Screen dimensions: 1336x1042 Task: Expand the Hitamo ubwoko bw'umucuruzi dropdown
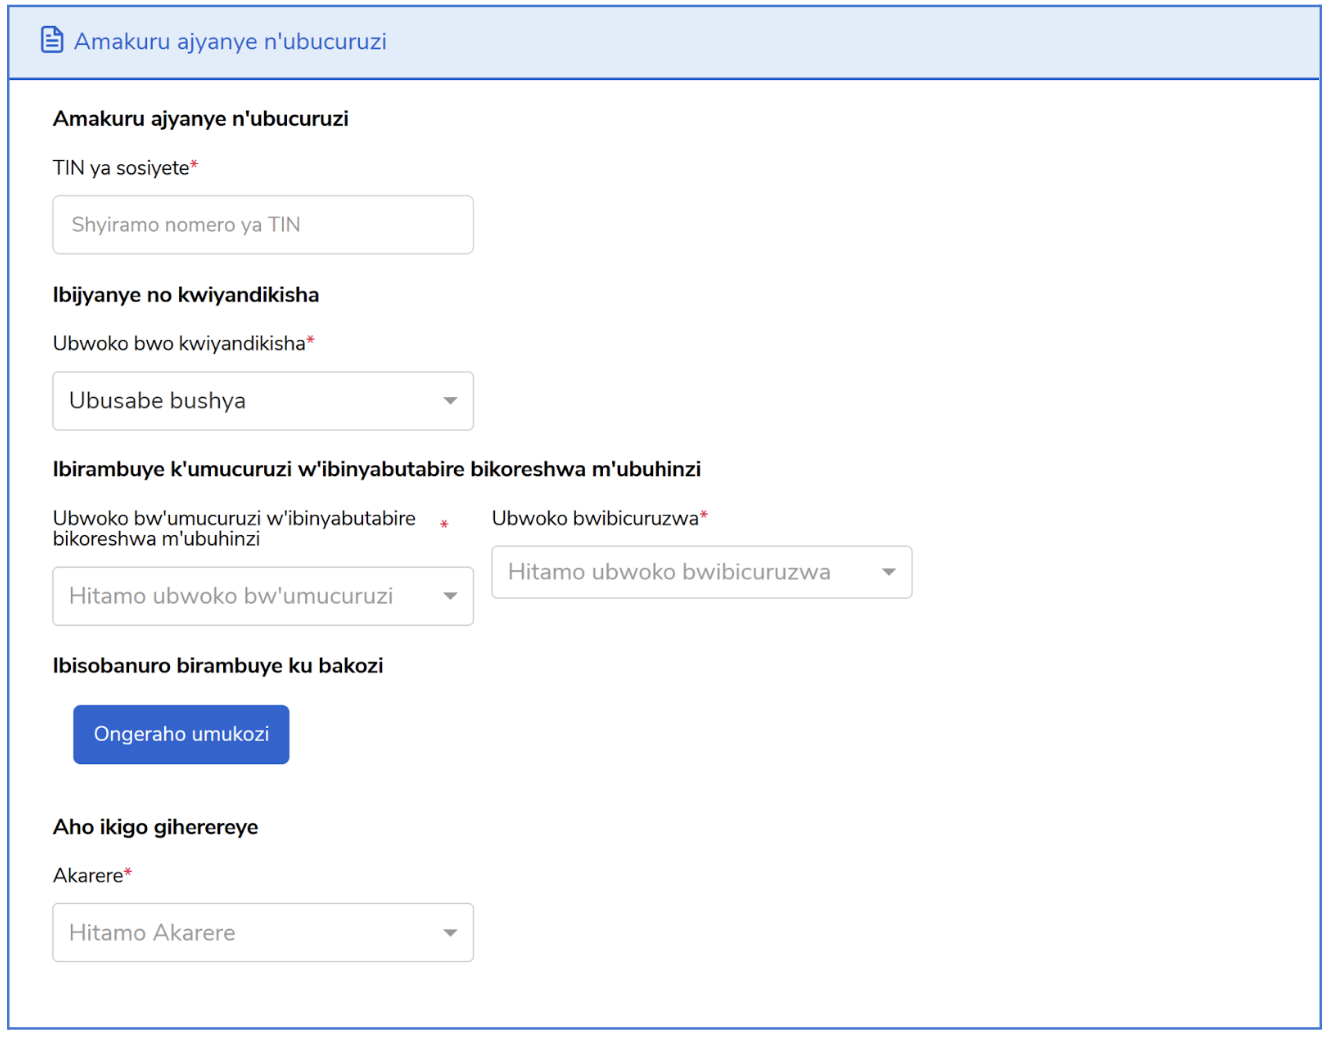click(x=263, y=596)
